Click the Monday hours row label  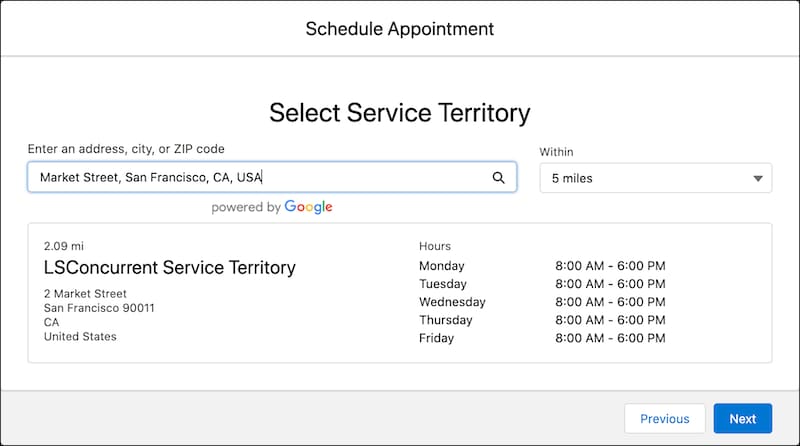pyautogui.click(x=442, y=266)
